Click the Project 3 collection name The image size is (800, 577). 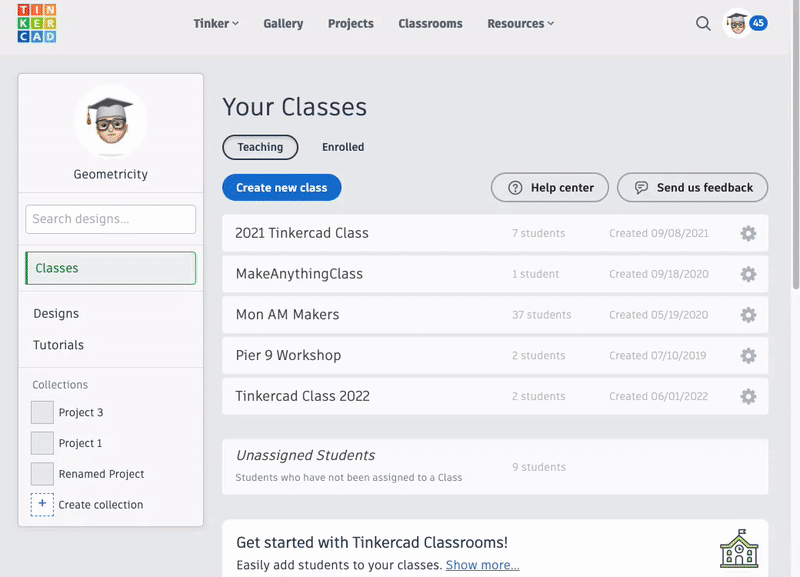coord(81,412)
